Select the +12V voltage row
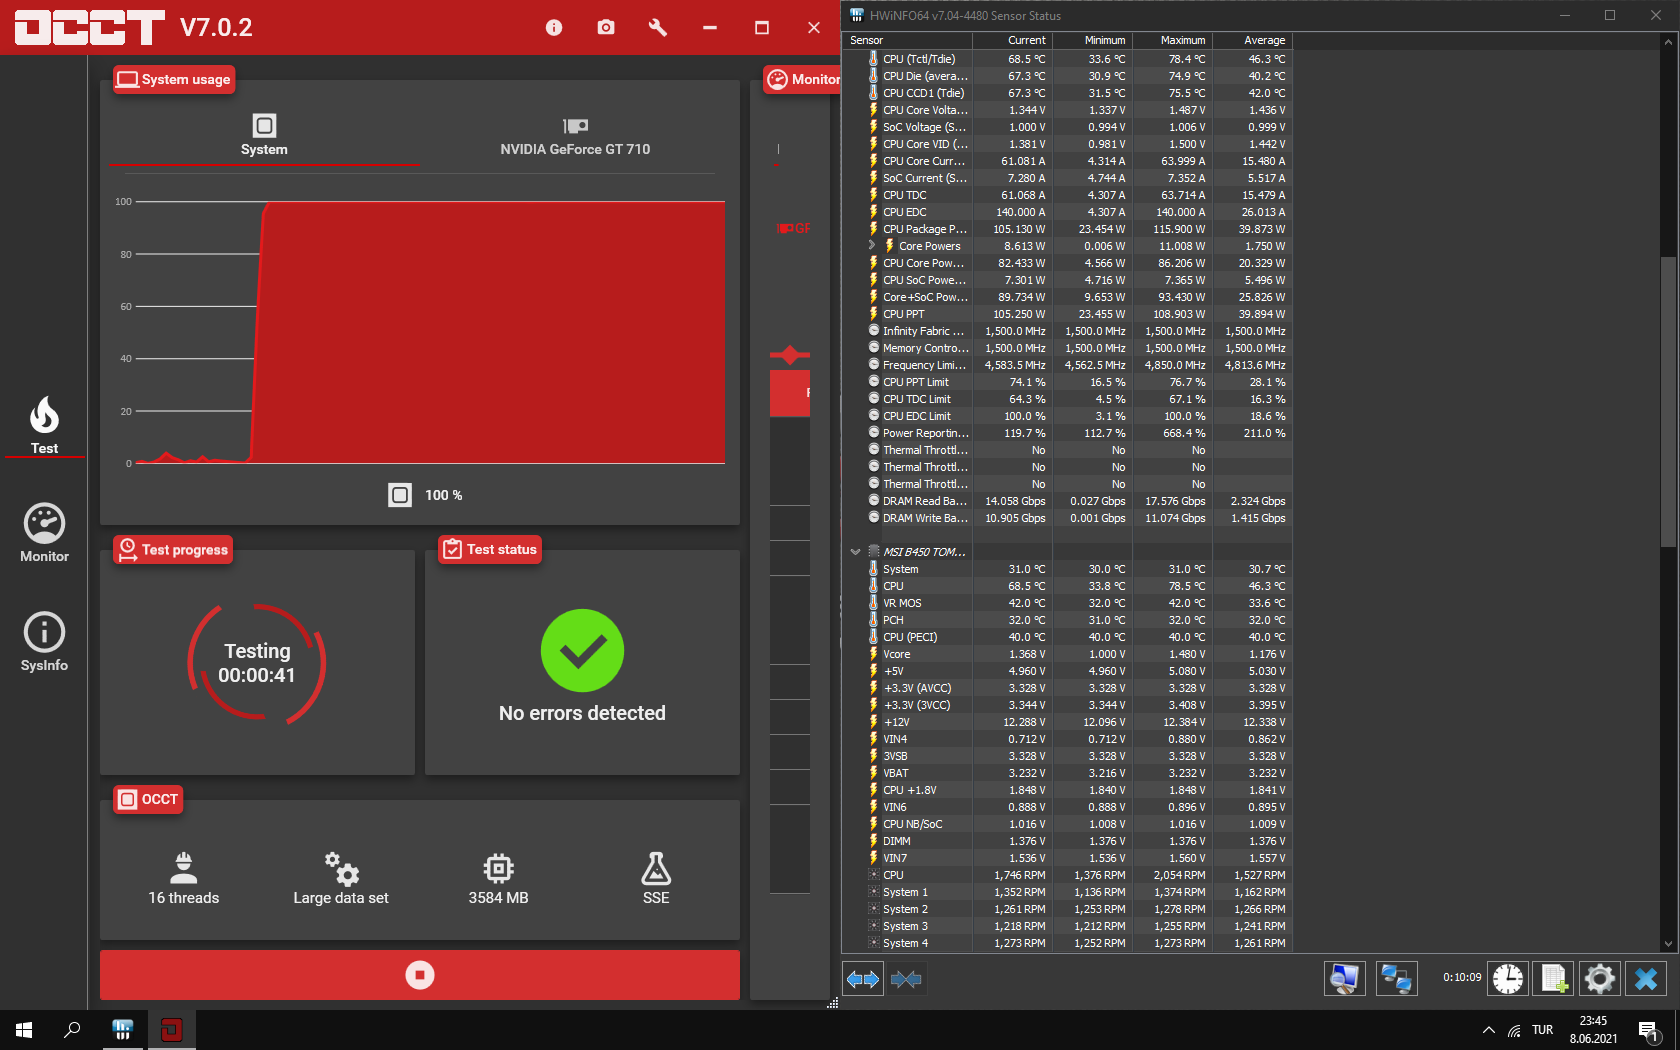1680x1050 pixels. (1068, 722)
